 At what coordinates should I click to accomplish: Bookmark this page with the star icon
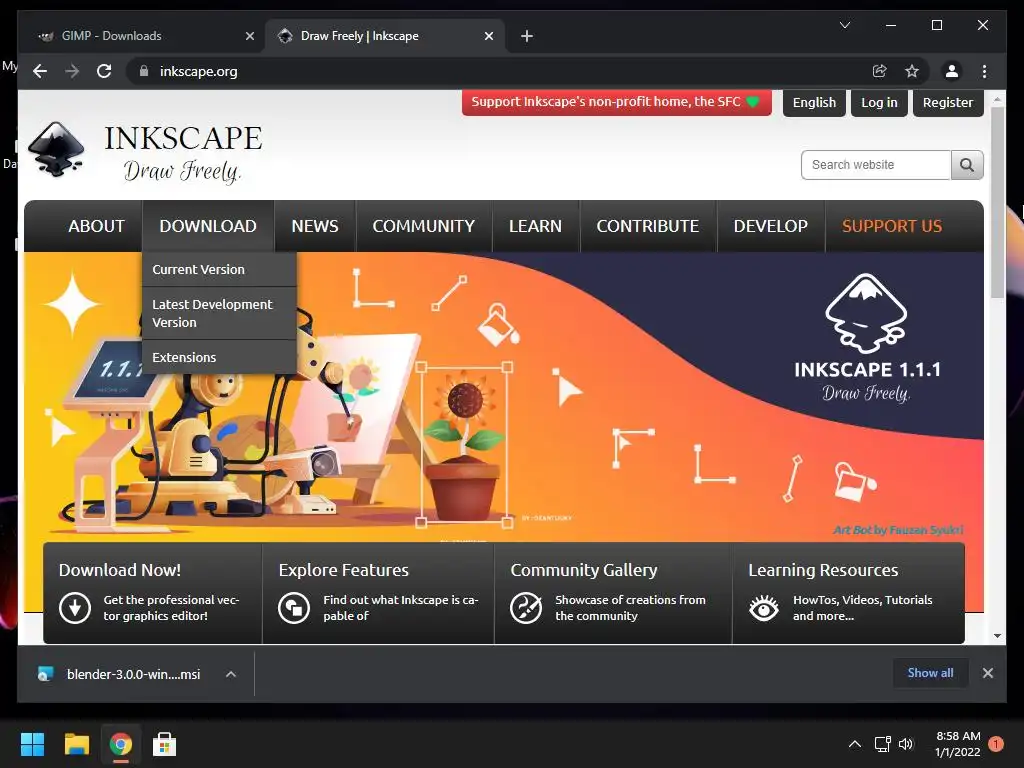[x=912, y=71]
